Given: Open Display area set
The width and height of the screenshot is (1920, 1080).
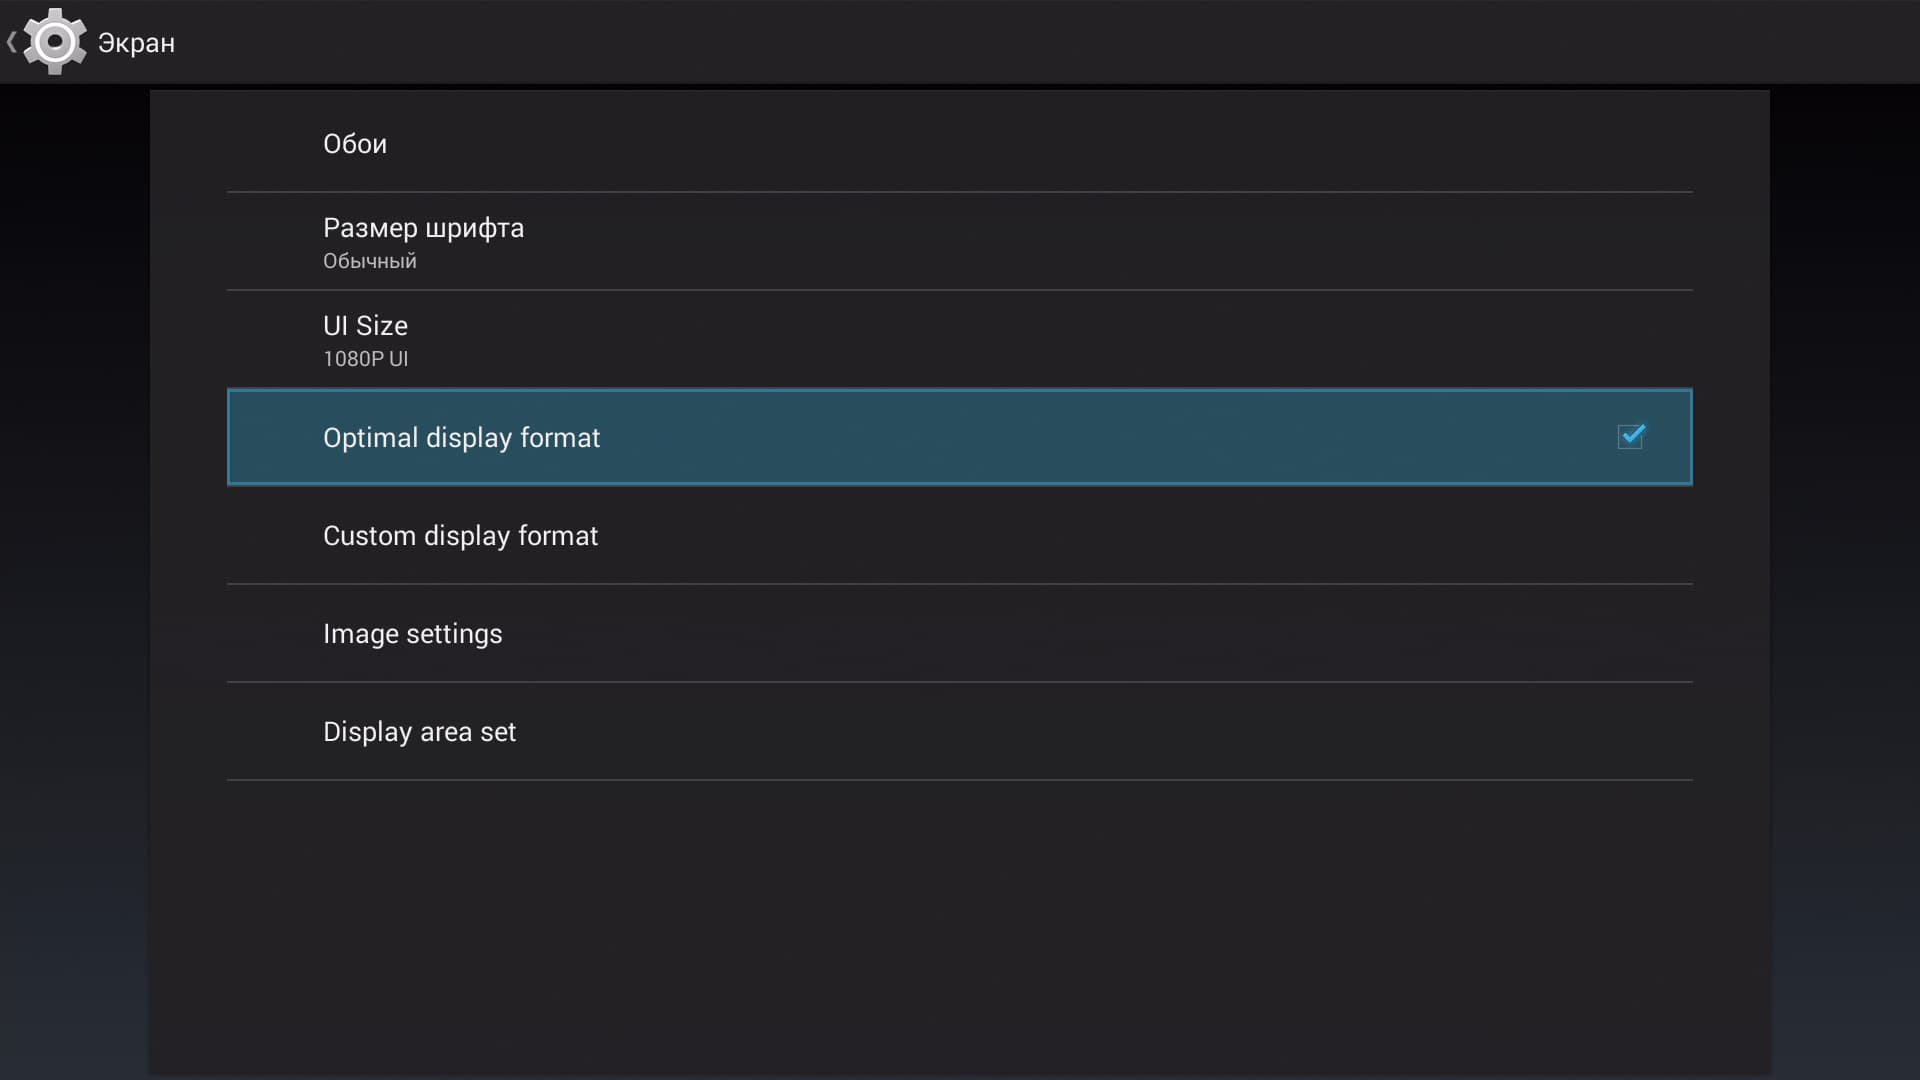Looking at the screenshot, I should (419, 732).
